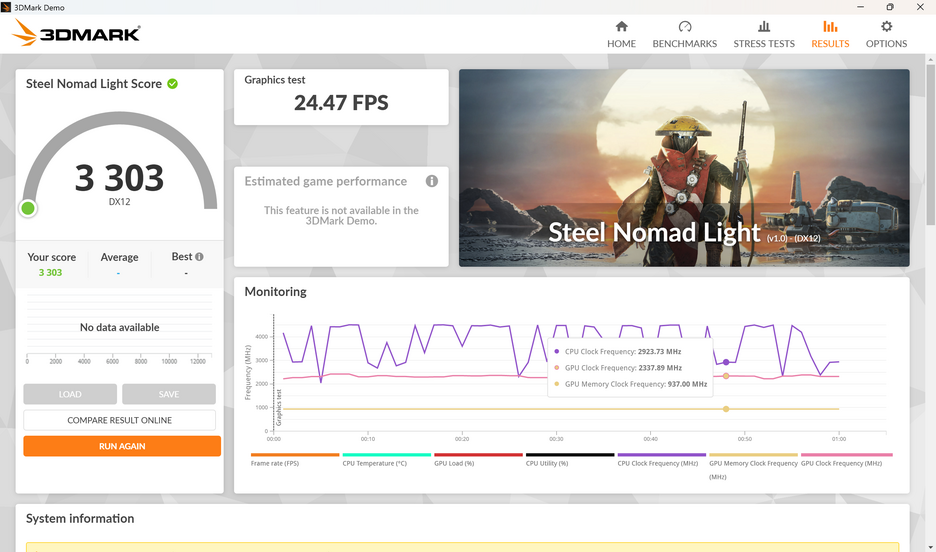
Task: Click the yellow GPU memory clock data point
Action: coord(726,409)
